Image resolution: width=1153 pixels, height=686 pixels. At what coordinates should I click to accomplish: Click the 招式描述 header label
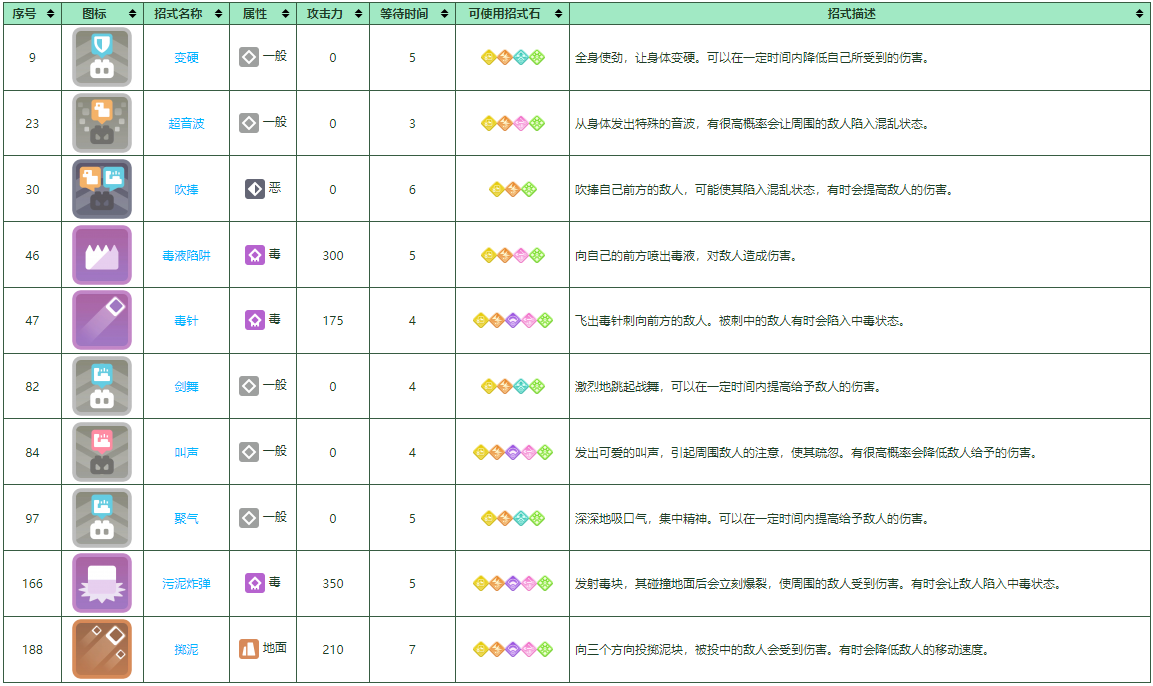click(x=852, y=13)
